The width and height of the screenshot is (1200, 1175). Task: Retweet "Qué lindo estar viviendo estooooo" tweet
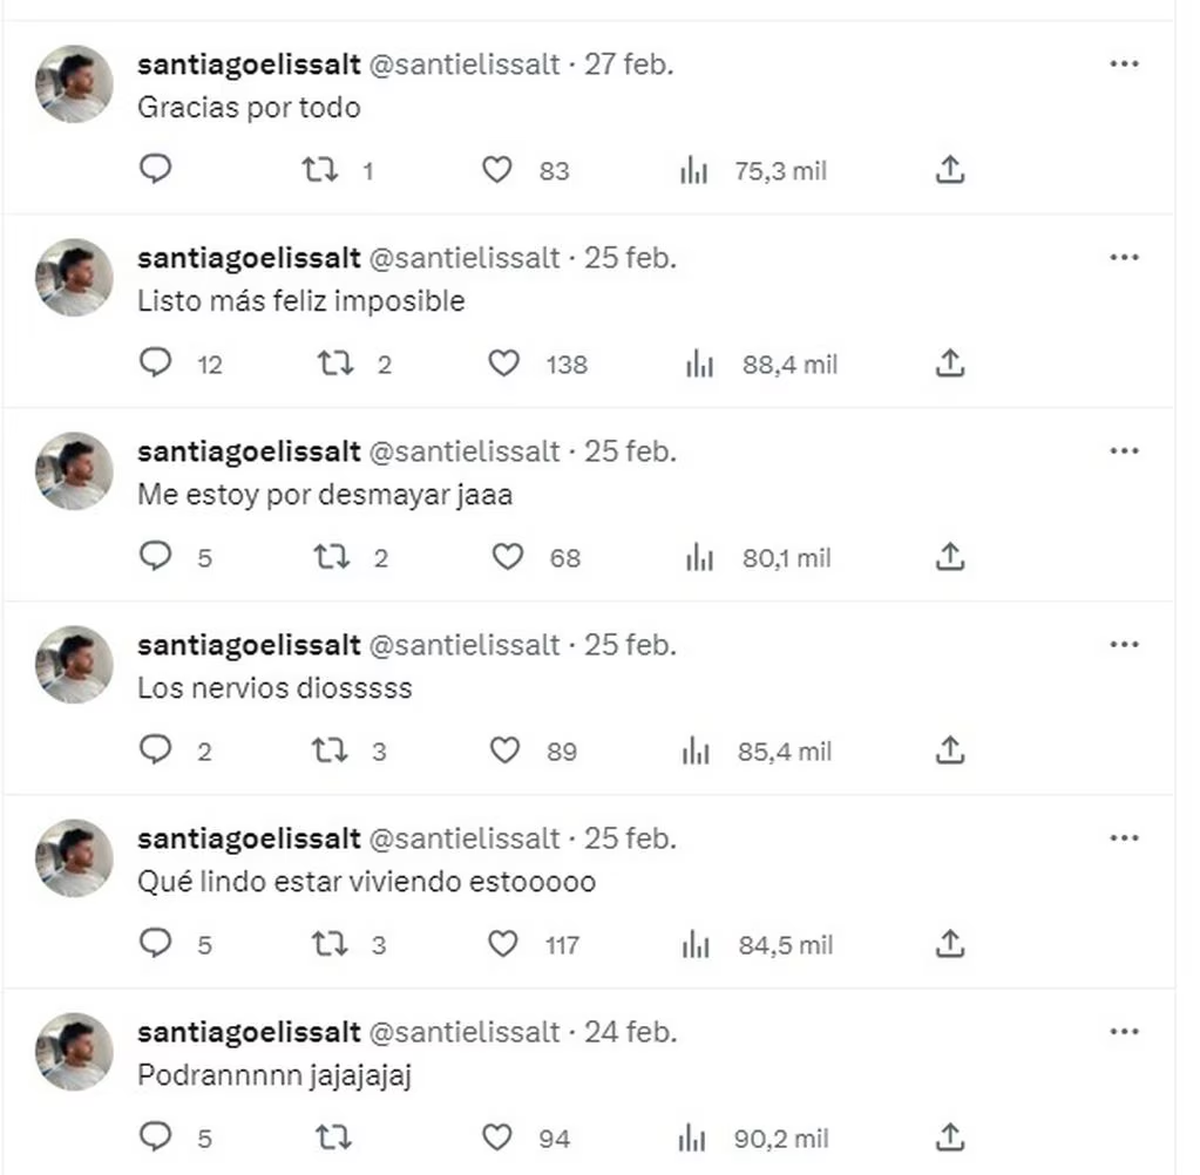(330, 944)
